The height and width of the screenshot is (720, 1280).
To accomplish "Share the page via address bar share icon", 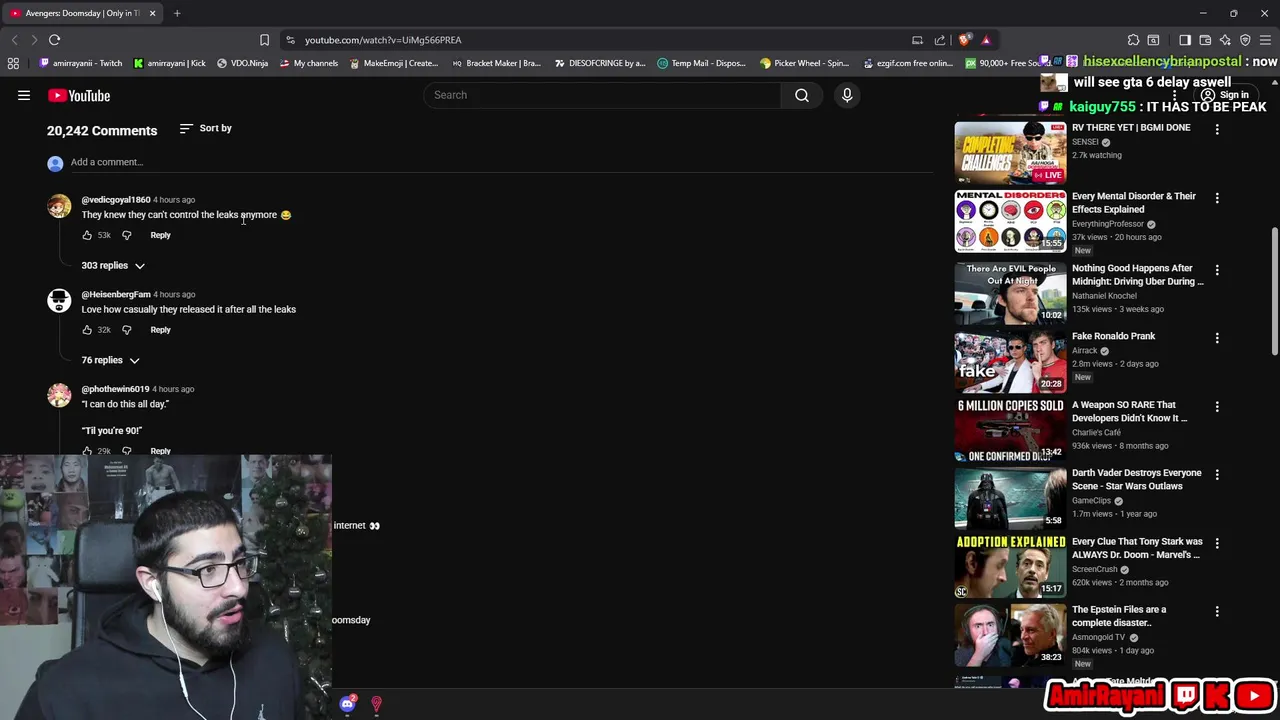I will 940,40.
